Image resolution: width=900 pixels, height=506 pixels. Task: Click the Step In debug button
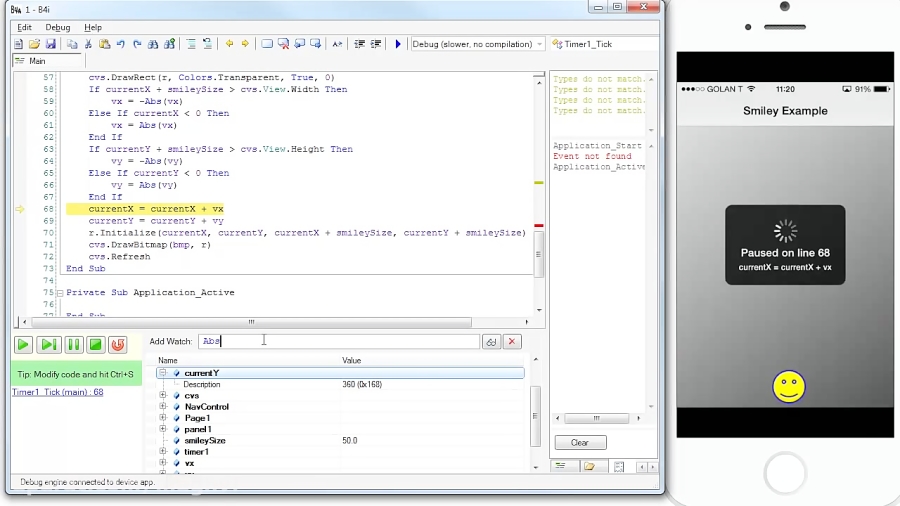47,345
